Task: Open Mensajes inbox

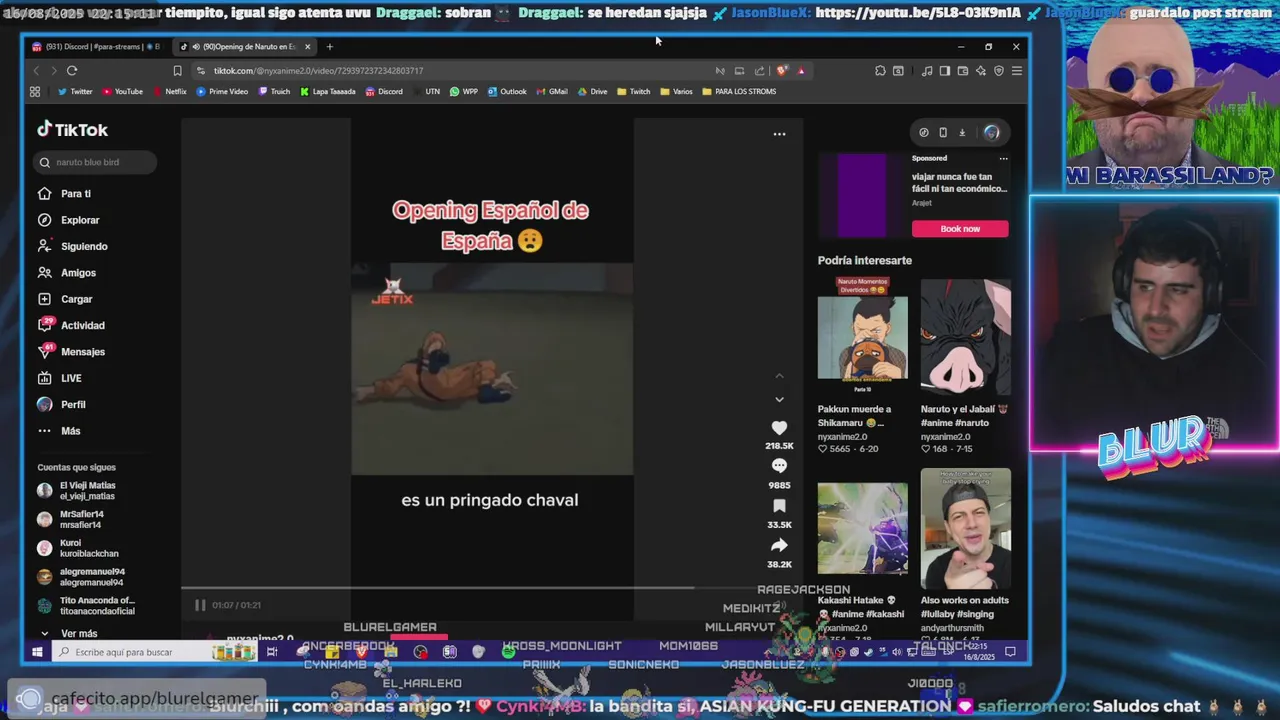Action: [70, 351]
